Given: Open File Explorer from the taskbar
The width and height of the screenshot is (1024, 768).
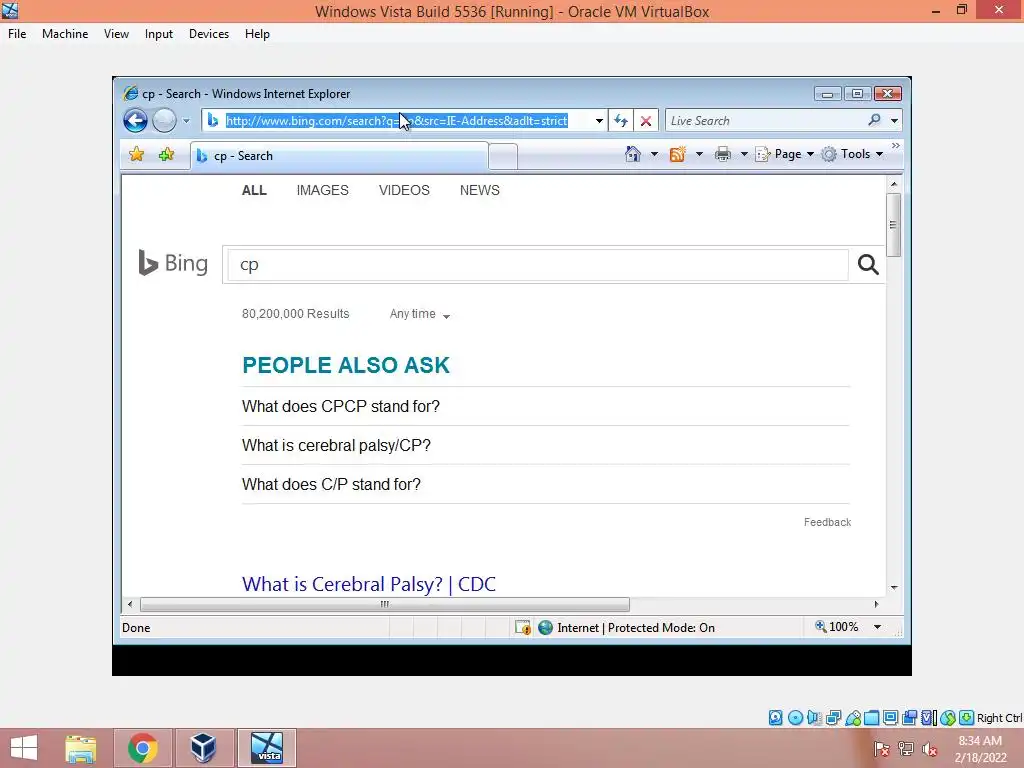Looking at the screenshot, I should [81, 748].
